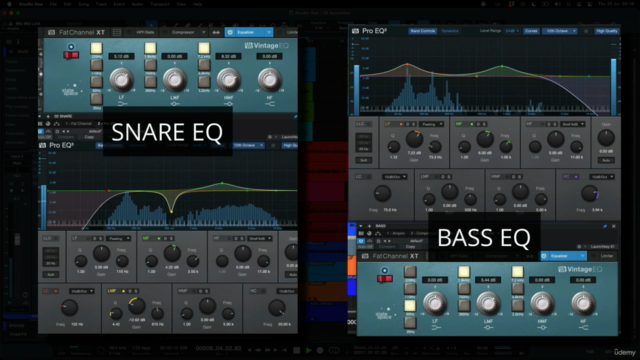
Task: Click the LMF bell shape icon on bass VintageEQ
Action: point(488,327)
